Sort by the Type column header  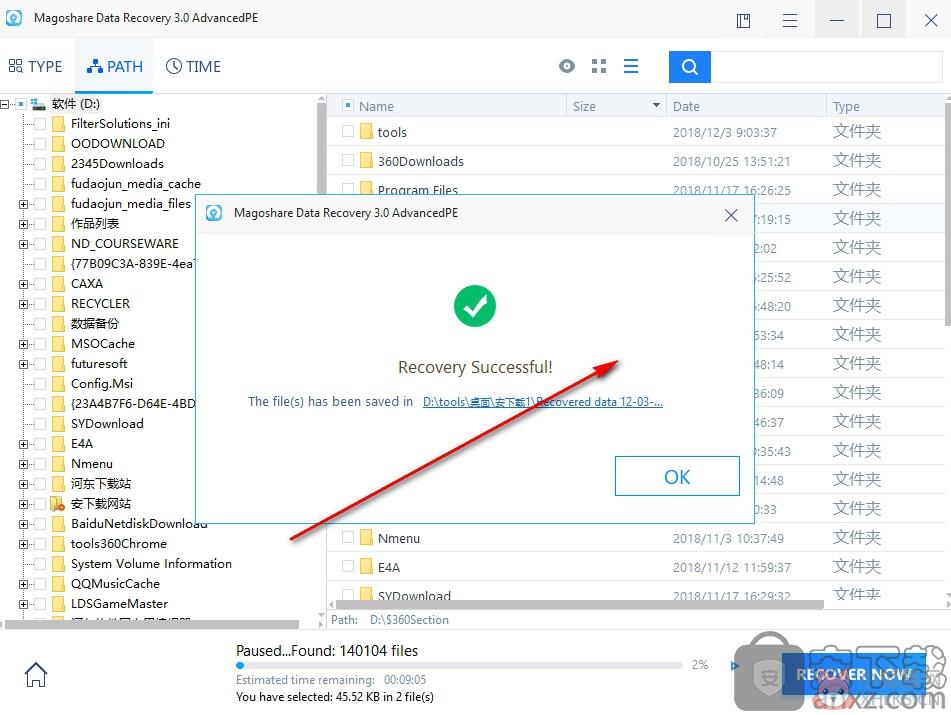[846, 106]
